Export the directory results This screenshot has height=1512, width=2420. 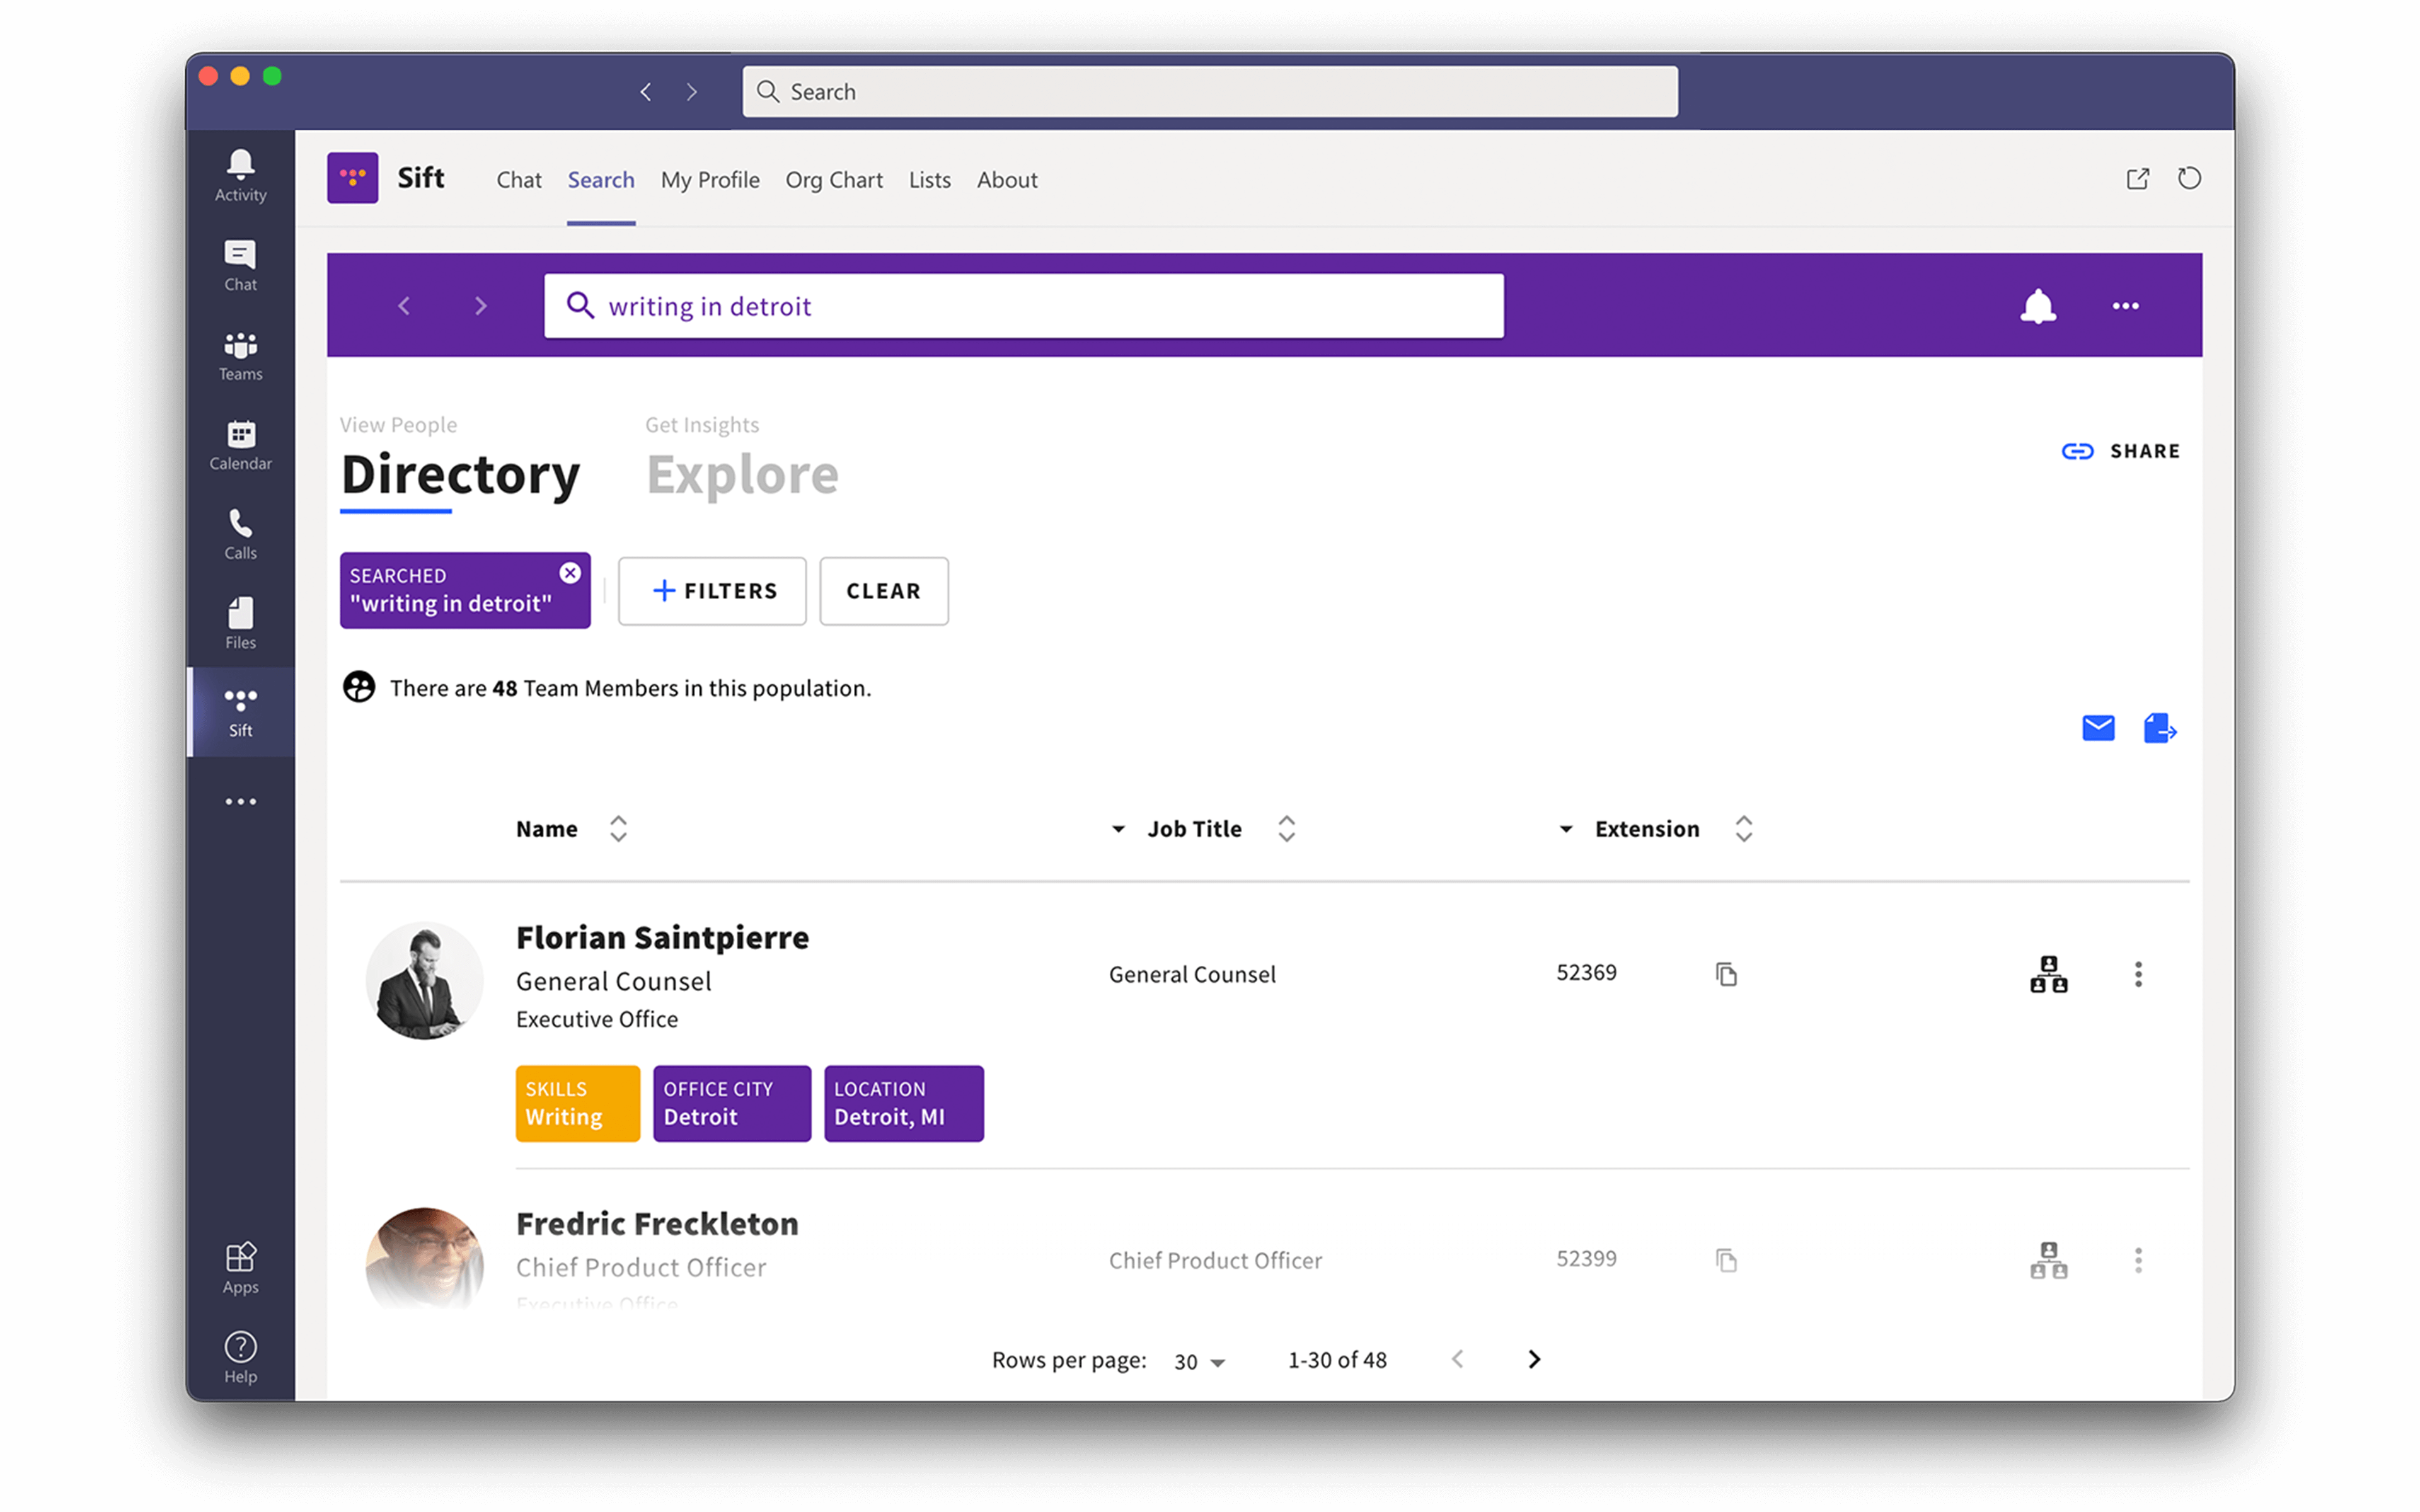[2160, 728]
